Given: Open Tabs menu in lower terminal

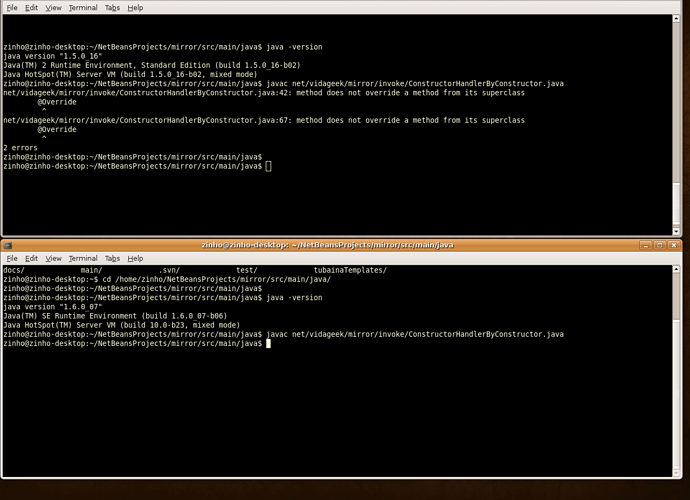Looking at the screenshot, I should 112,258.
